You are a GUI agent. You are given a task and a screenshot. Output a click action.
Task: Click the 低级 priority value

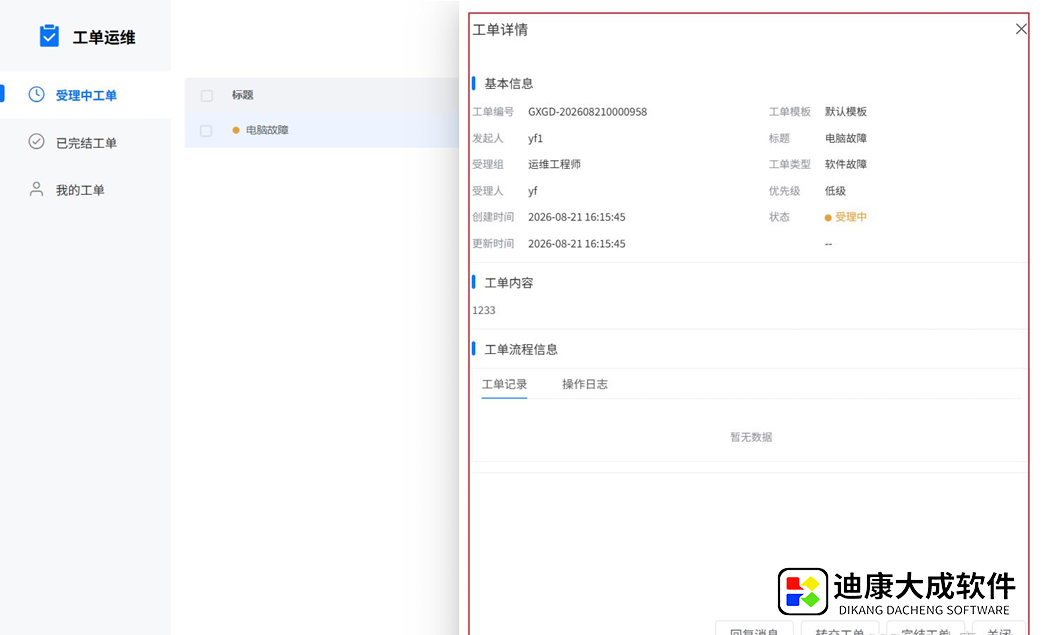[835, 191]
